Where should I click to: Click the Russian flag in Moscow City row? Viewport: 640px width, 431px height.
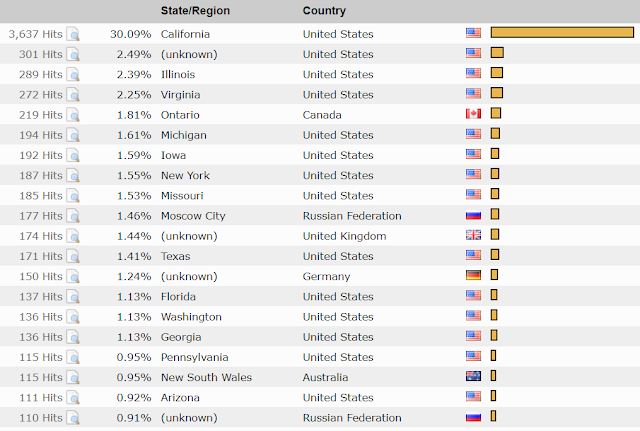[473, 215]
